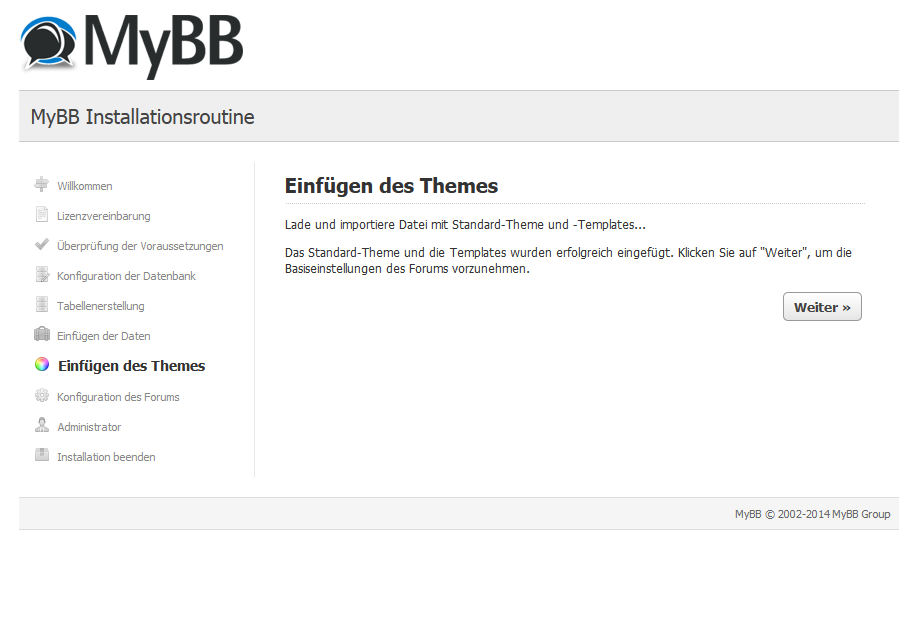Select the Konfiguration des Forums step text
Image resolution: width=917 pixels, height=622 pixels.
coord(118,397)
